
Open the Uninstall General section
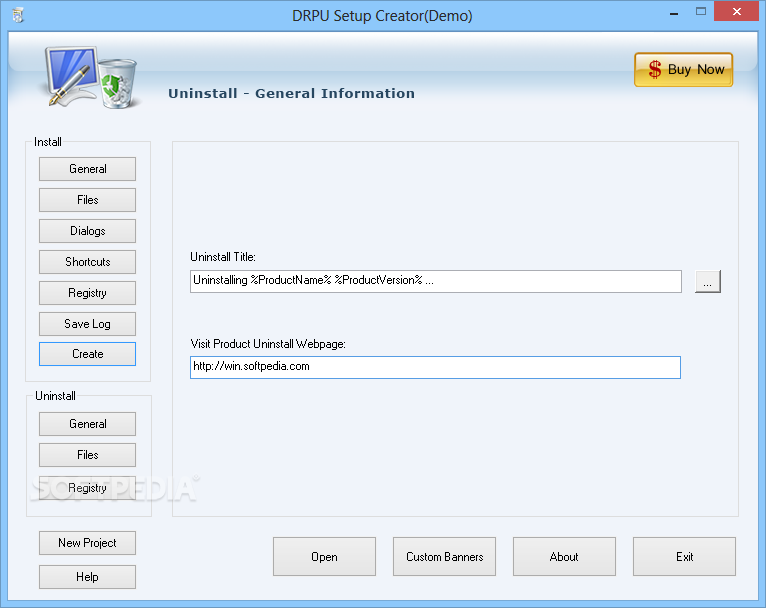click(87, 424)
